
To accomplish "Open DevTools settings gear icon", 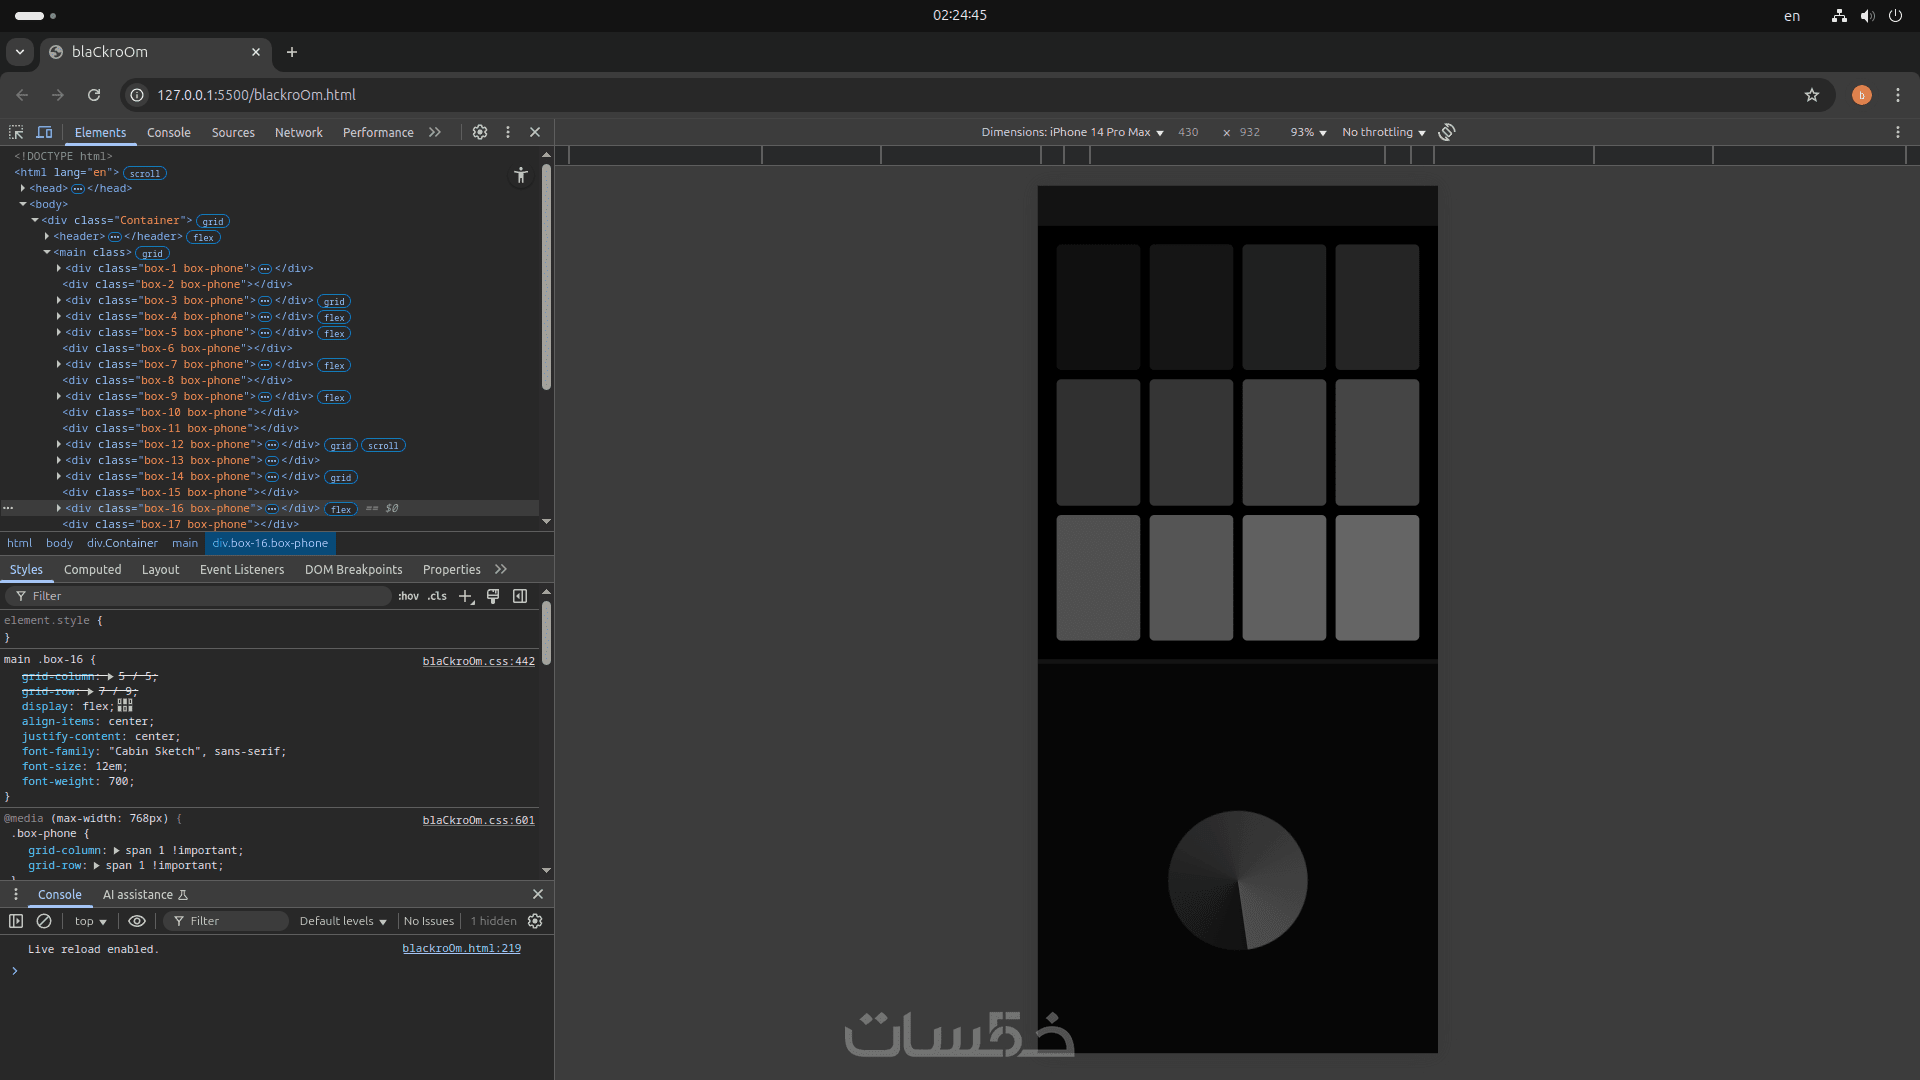I will point(480,132).
